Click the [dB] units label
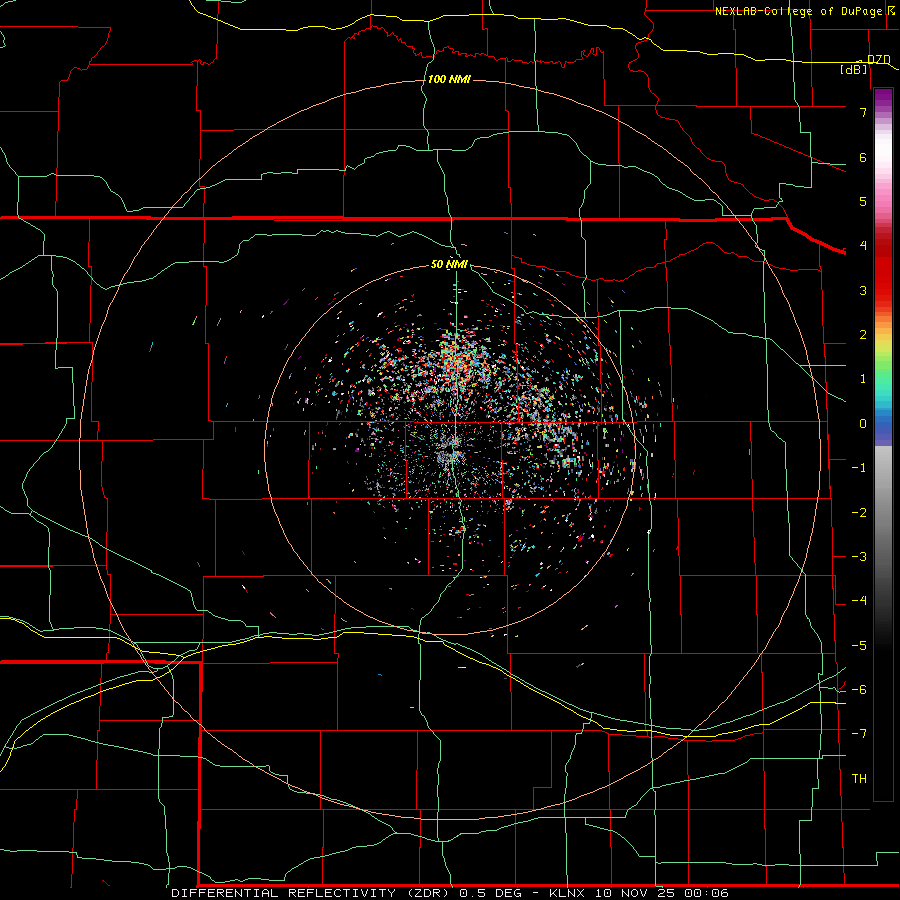Screen dimensions: 900x900 (x=854, y=69)
